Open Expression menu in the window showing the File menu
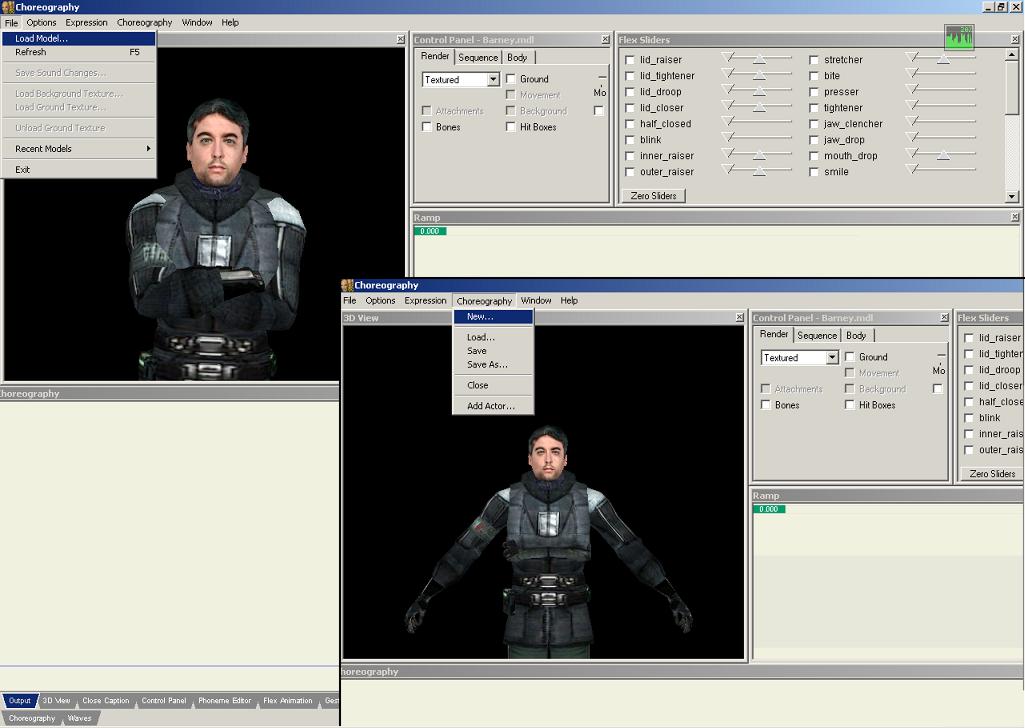 [86, 23]
